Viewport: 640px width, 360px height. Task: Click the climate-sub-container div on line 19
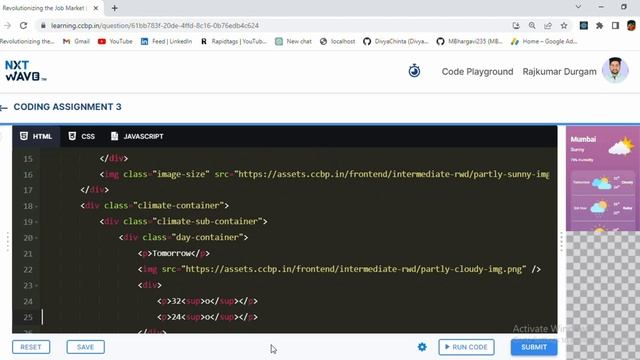(183, 222)
